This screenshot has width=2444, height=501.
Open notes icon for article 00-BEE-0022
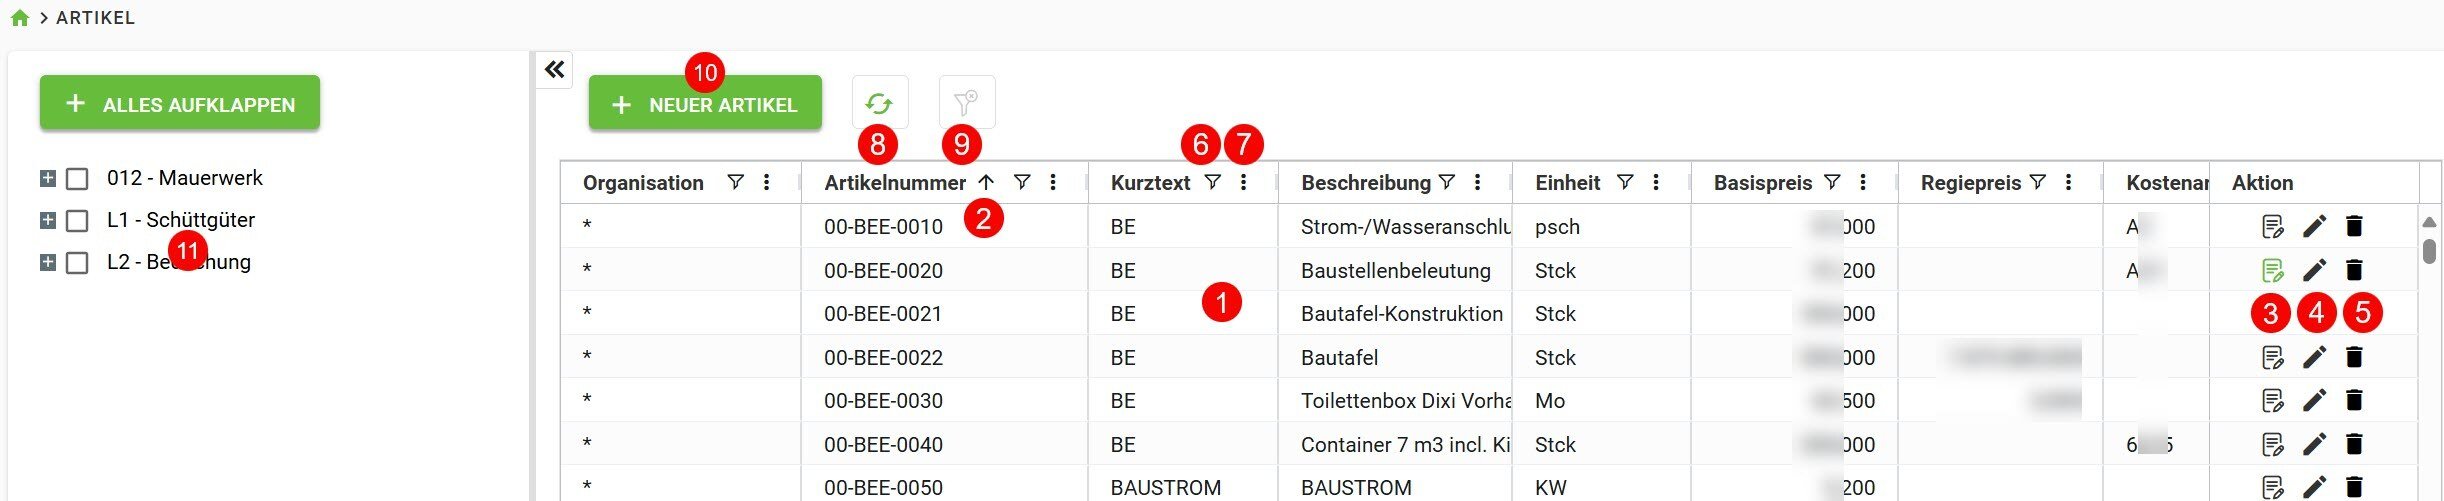point(2272,357)
